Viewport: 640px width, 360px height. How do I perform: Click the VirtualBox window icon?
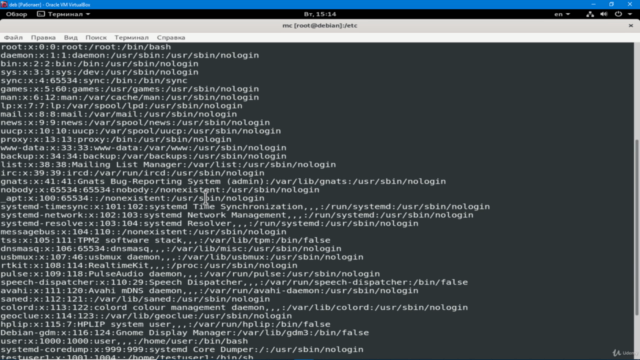(4, 4)
